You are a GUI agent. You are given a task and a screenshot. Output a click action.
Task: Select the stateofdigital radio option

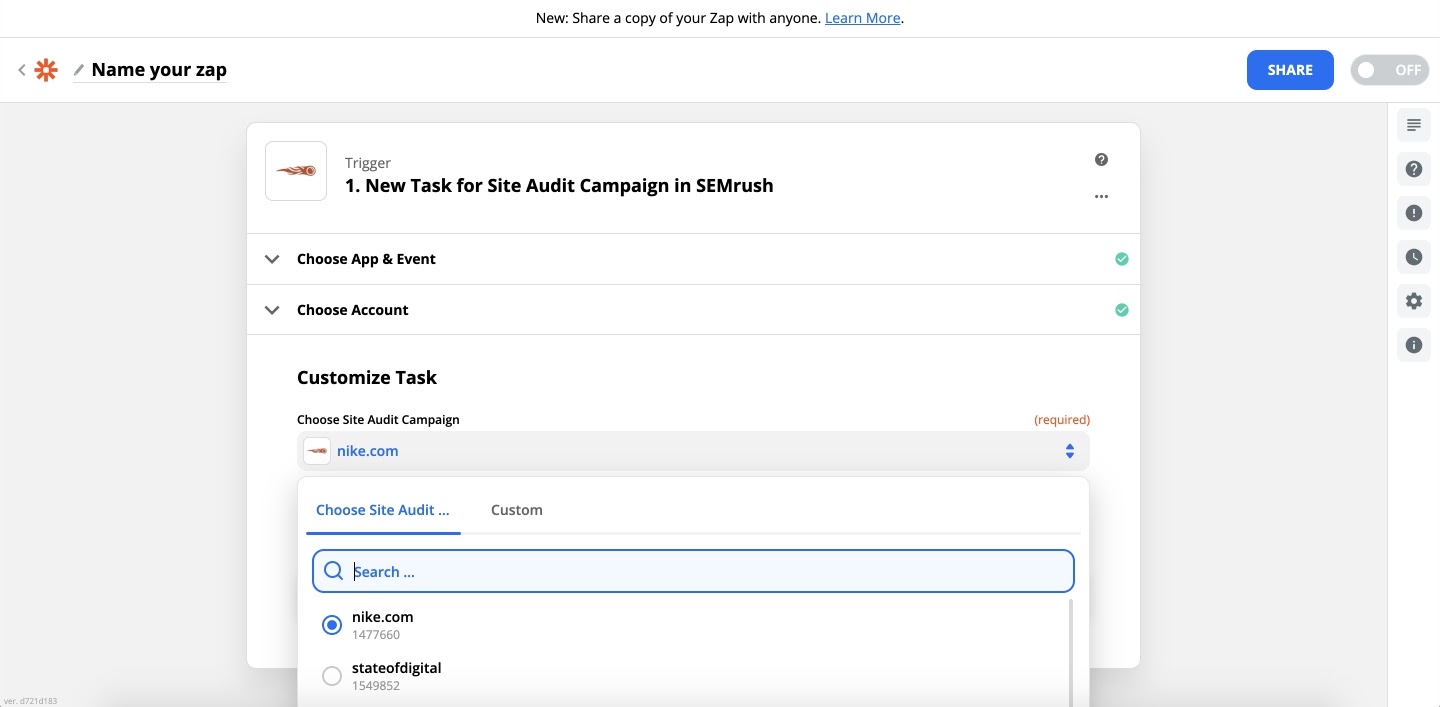tap(332, 676)
